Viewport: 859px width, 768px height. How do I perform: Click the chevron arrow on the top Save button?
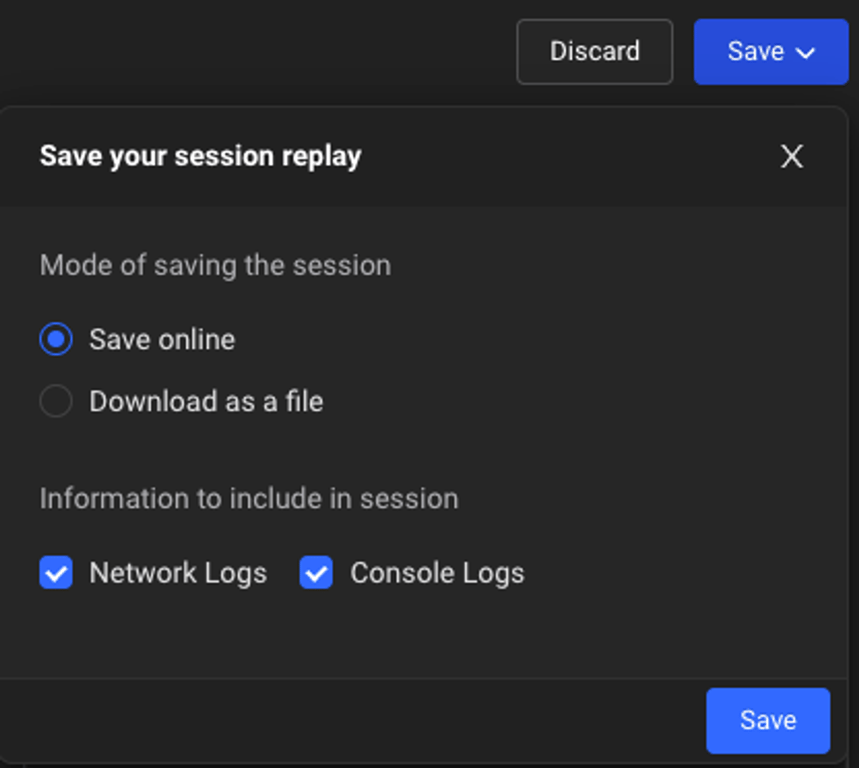tap(806, 53)
